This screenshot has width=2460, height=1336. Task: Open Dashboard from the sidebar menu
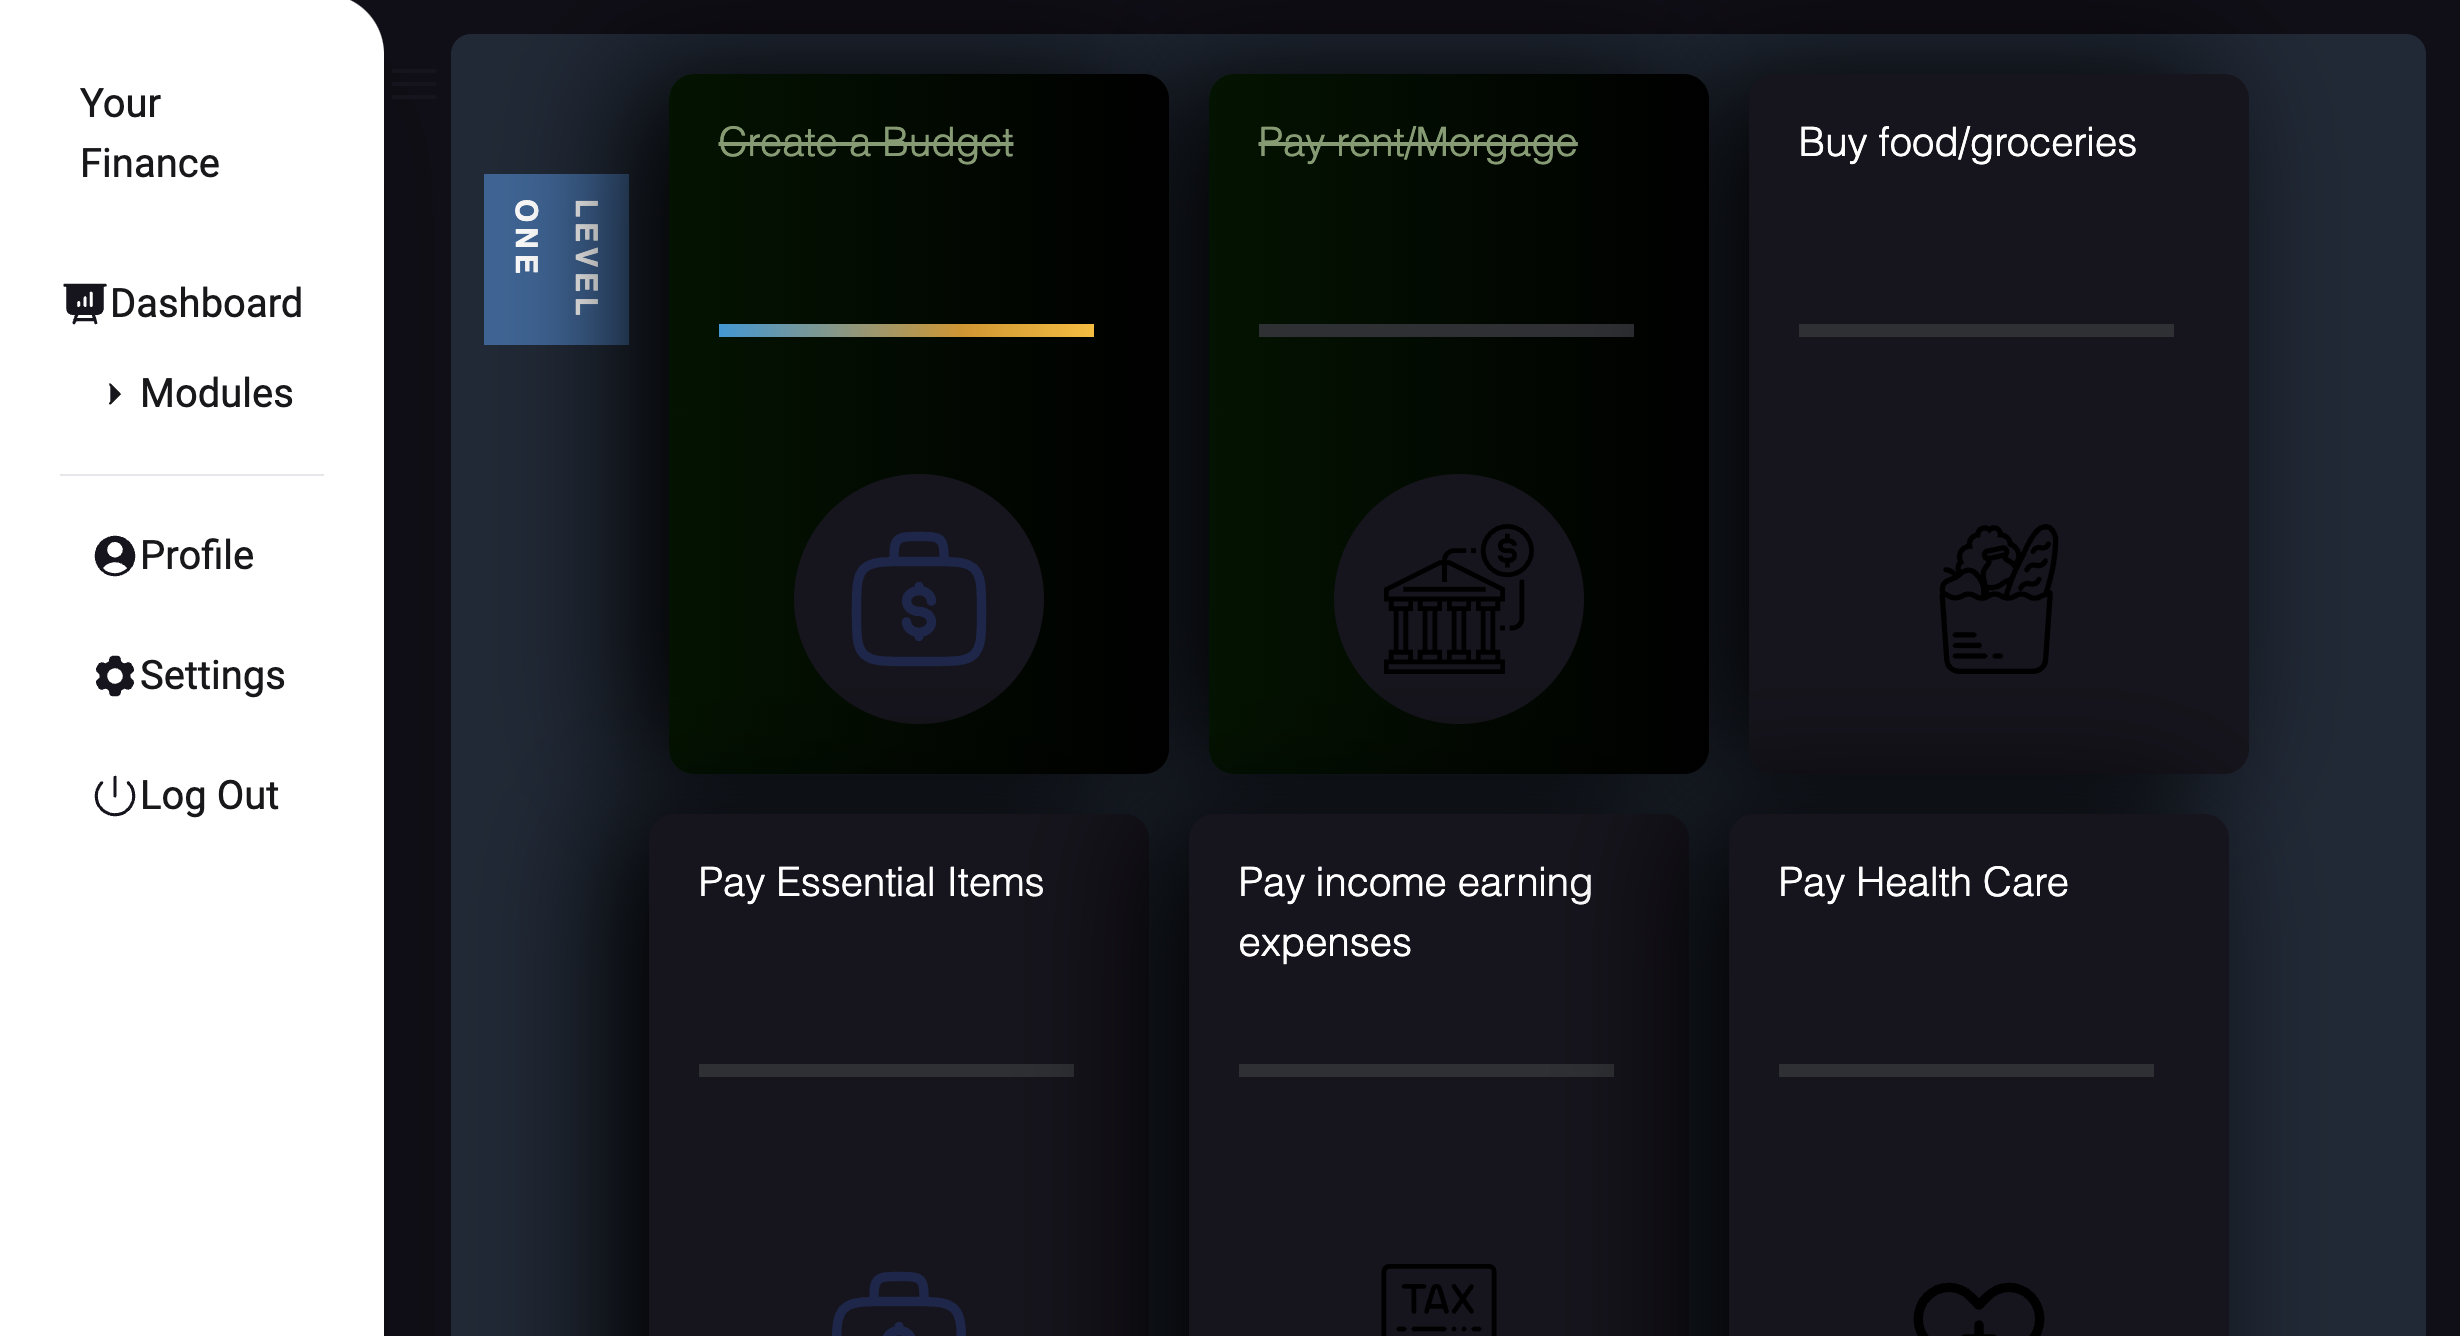click(x=205, y=303)
